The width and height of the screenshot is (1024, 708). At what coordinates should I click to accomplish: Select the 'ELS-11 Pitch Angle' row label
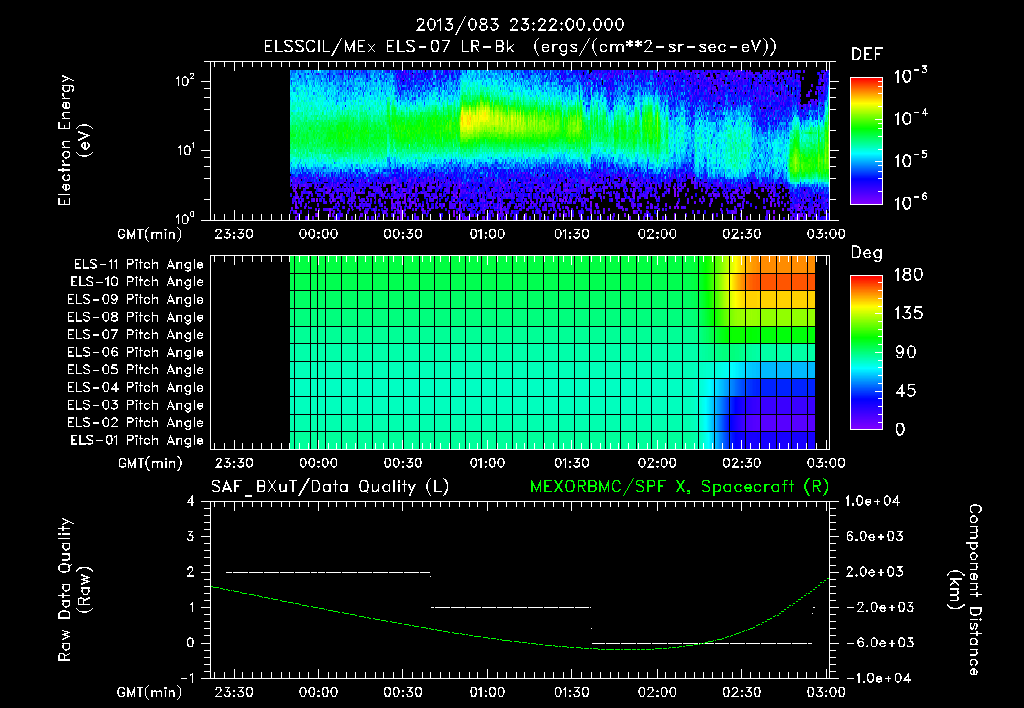138,265
